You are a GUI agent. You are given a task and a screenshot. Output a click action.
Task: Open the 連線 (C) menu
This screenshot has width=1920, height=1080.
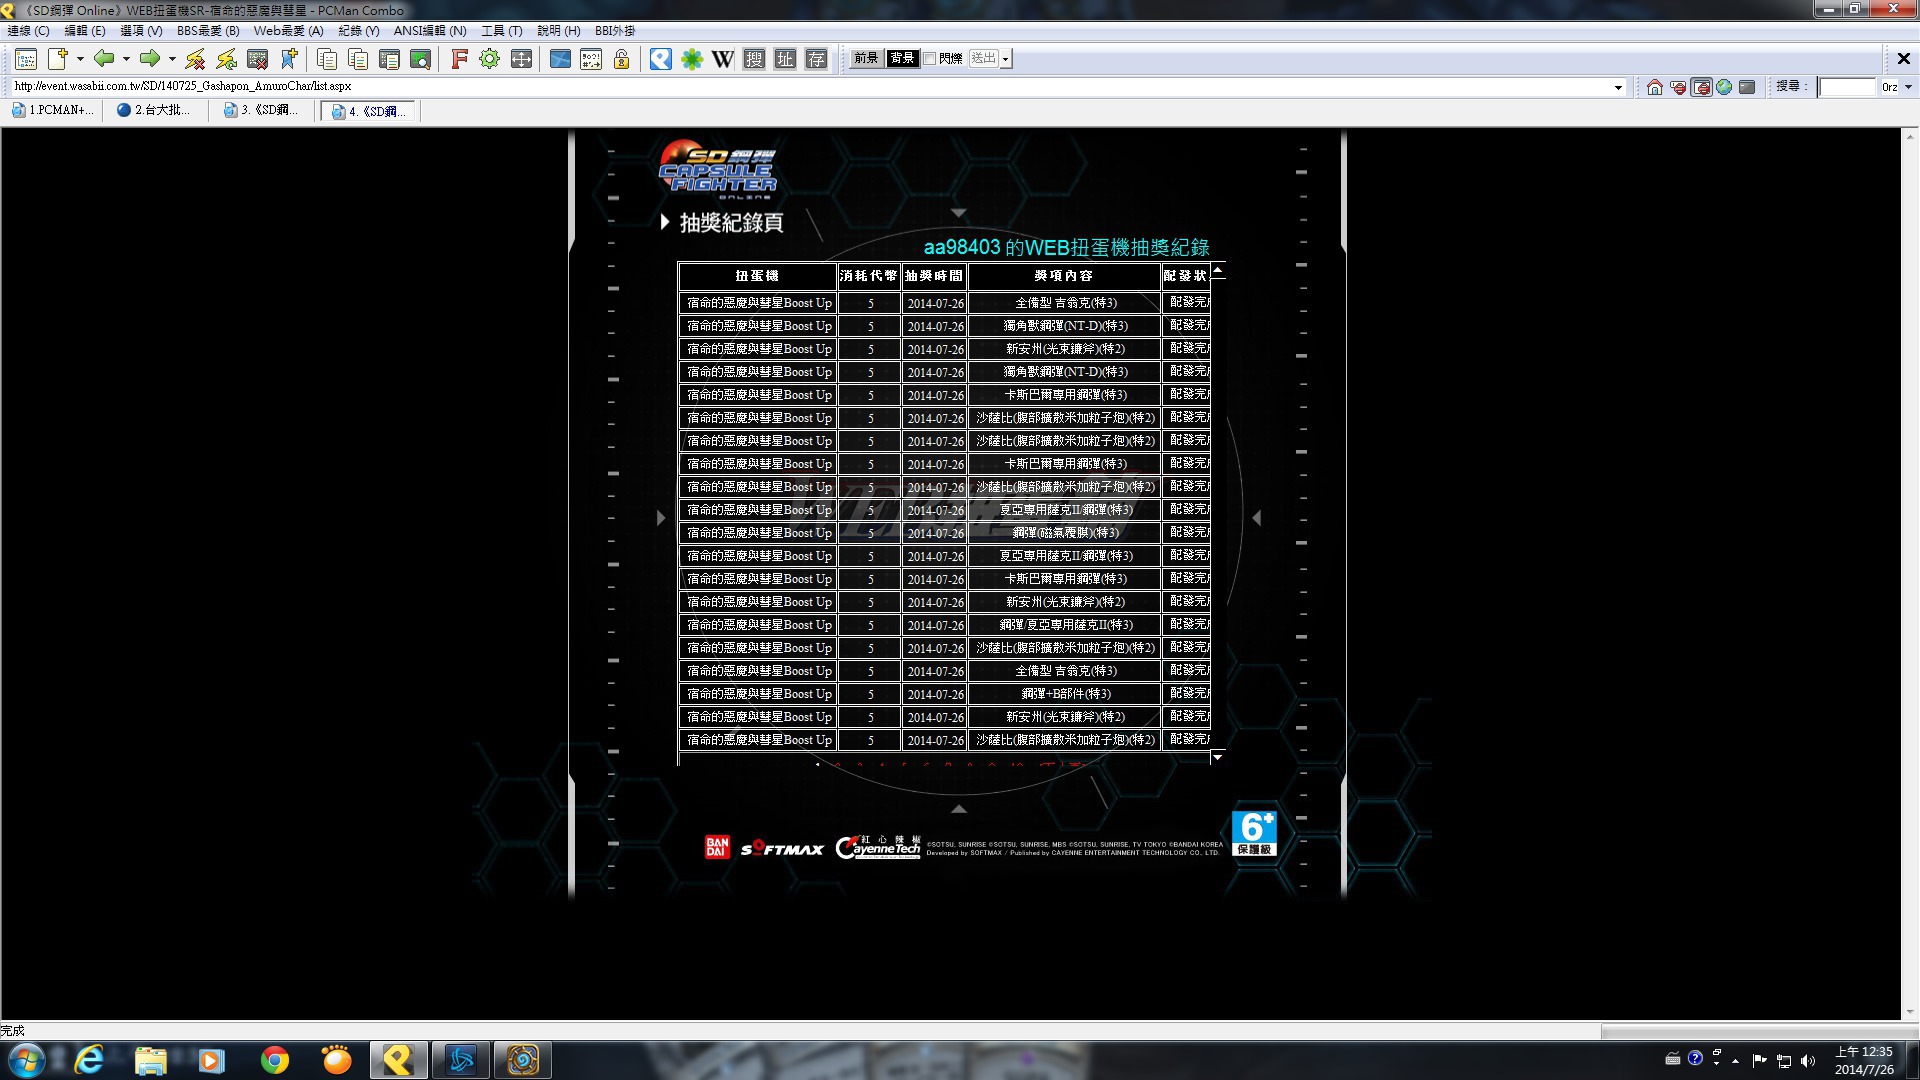pyautogui.click(x=29, y=31)
